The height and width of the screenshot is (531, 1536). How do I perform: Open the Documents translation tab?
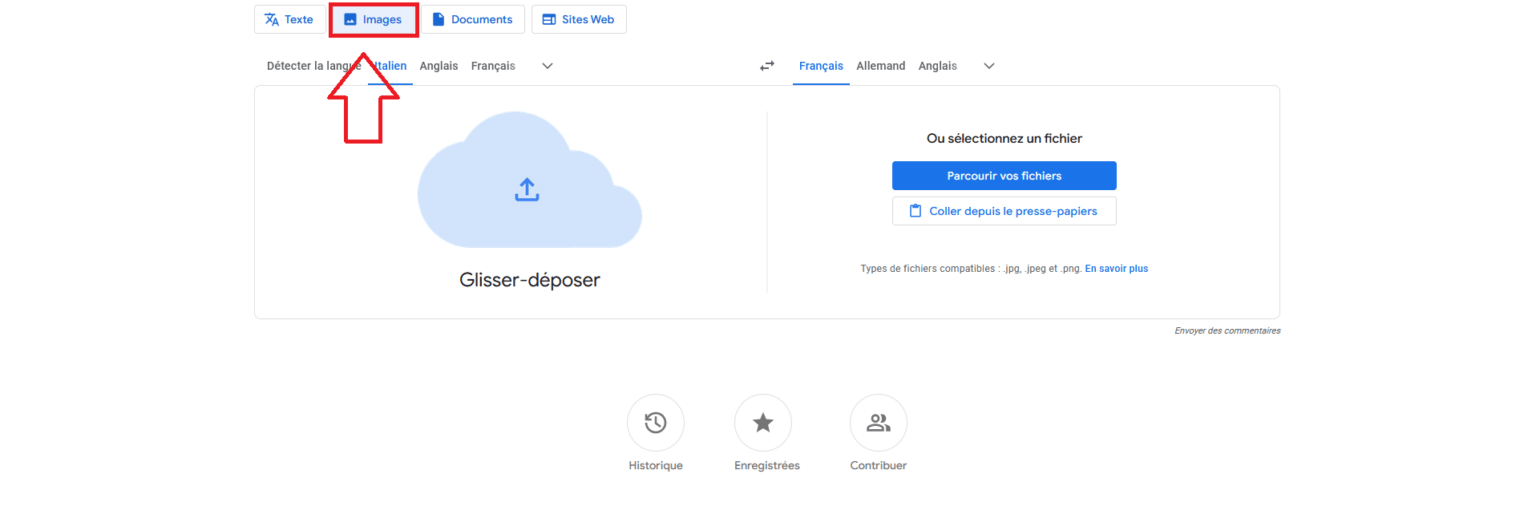click(x=472, y=20)
